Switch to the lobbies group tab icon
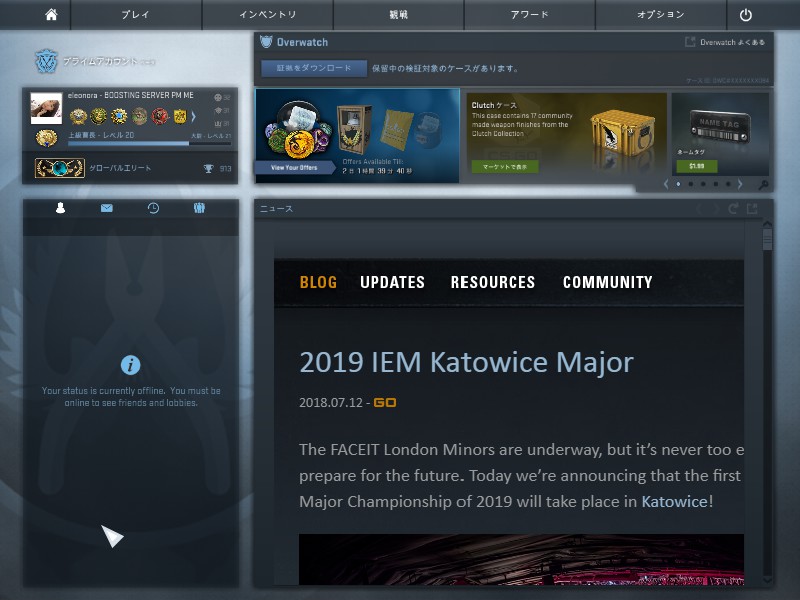800x600 pixels. click(199, 208)
